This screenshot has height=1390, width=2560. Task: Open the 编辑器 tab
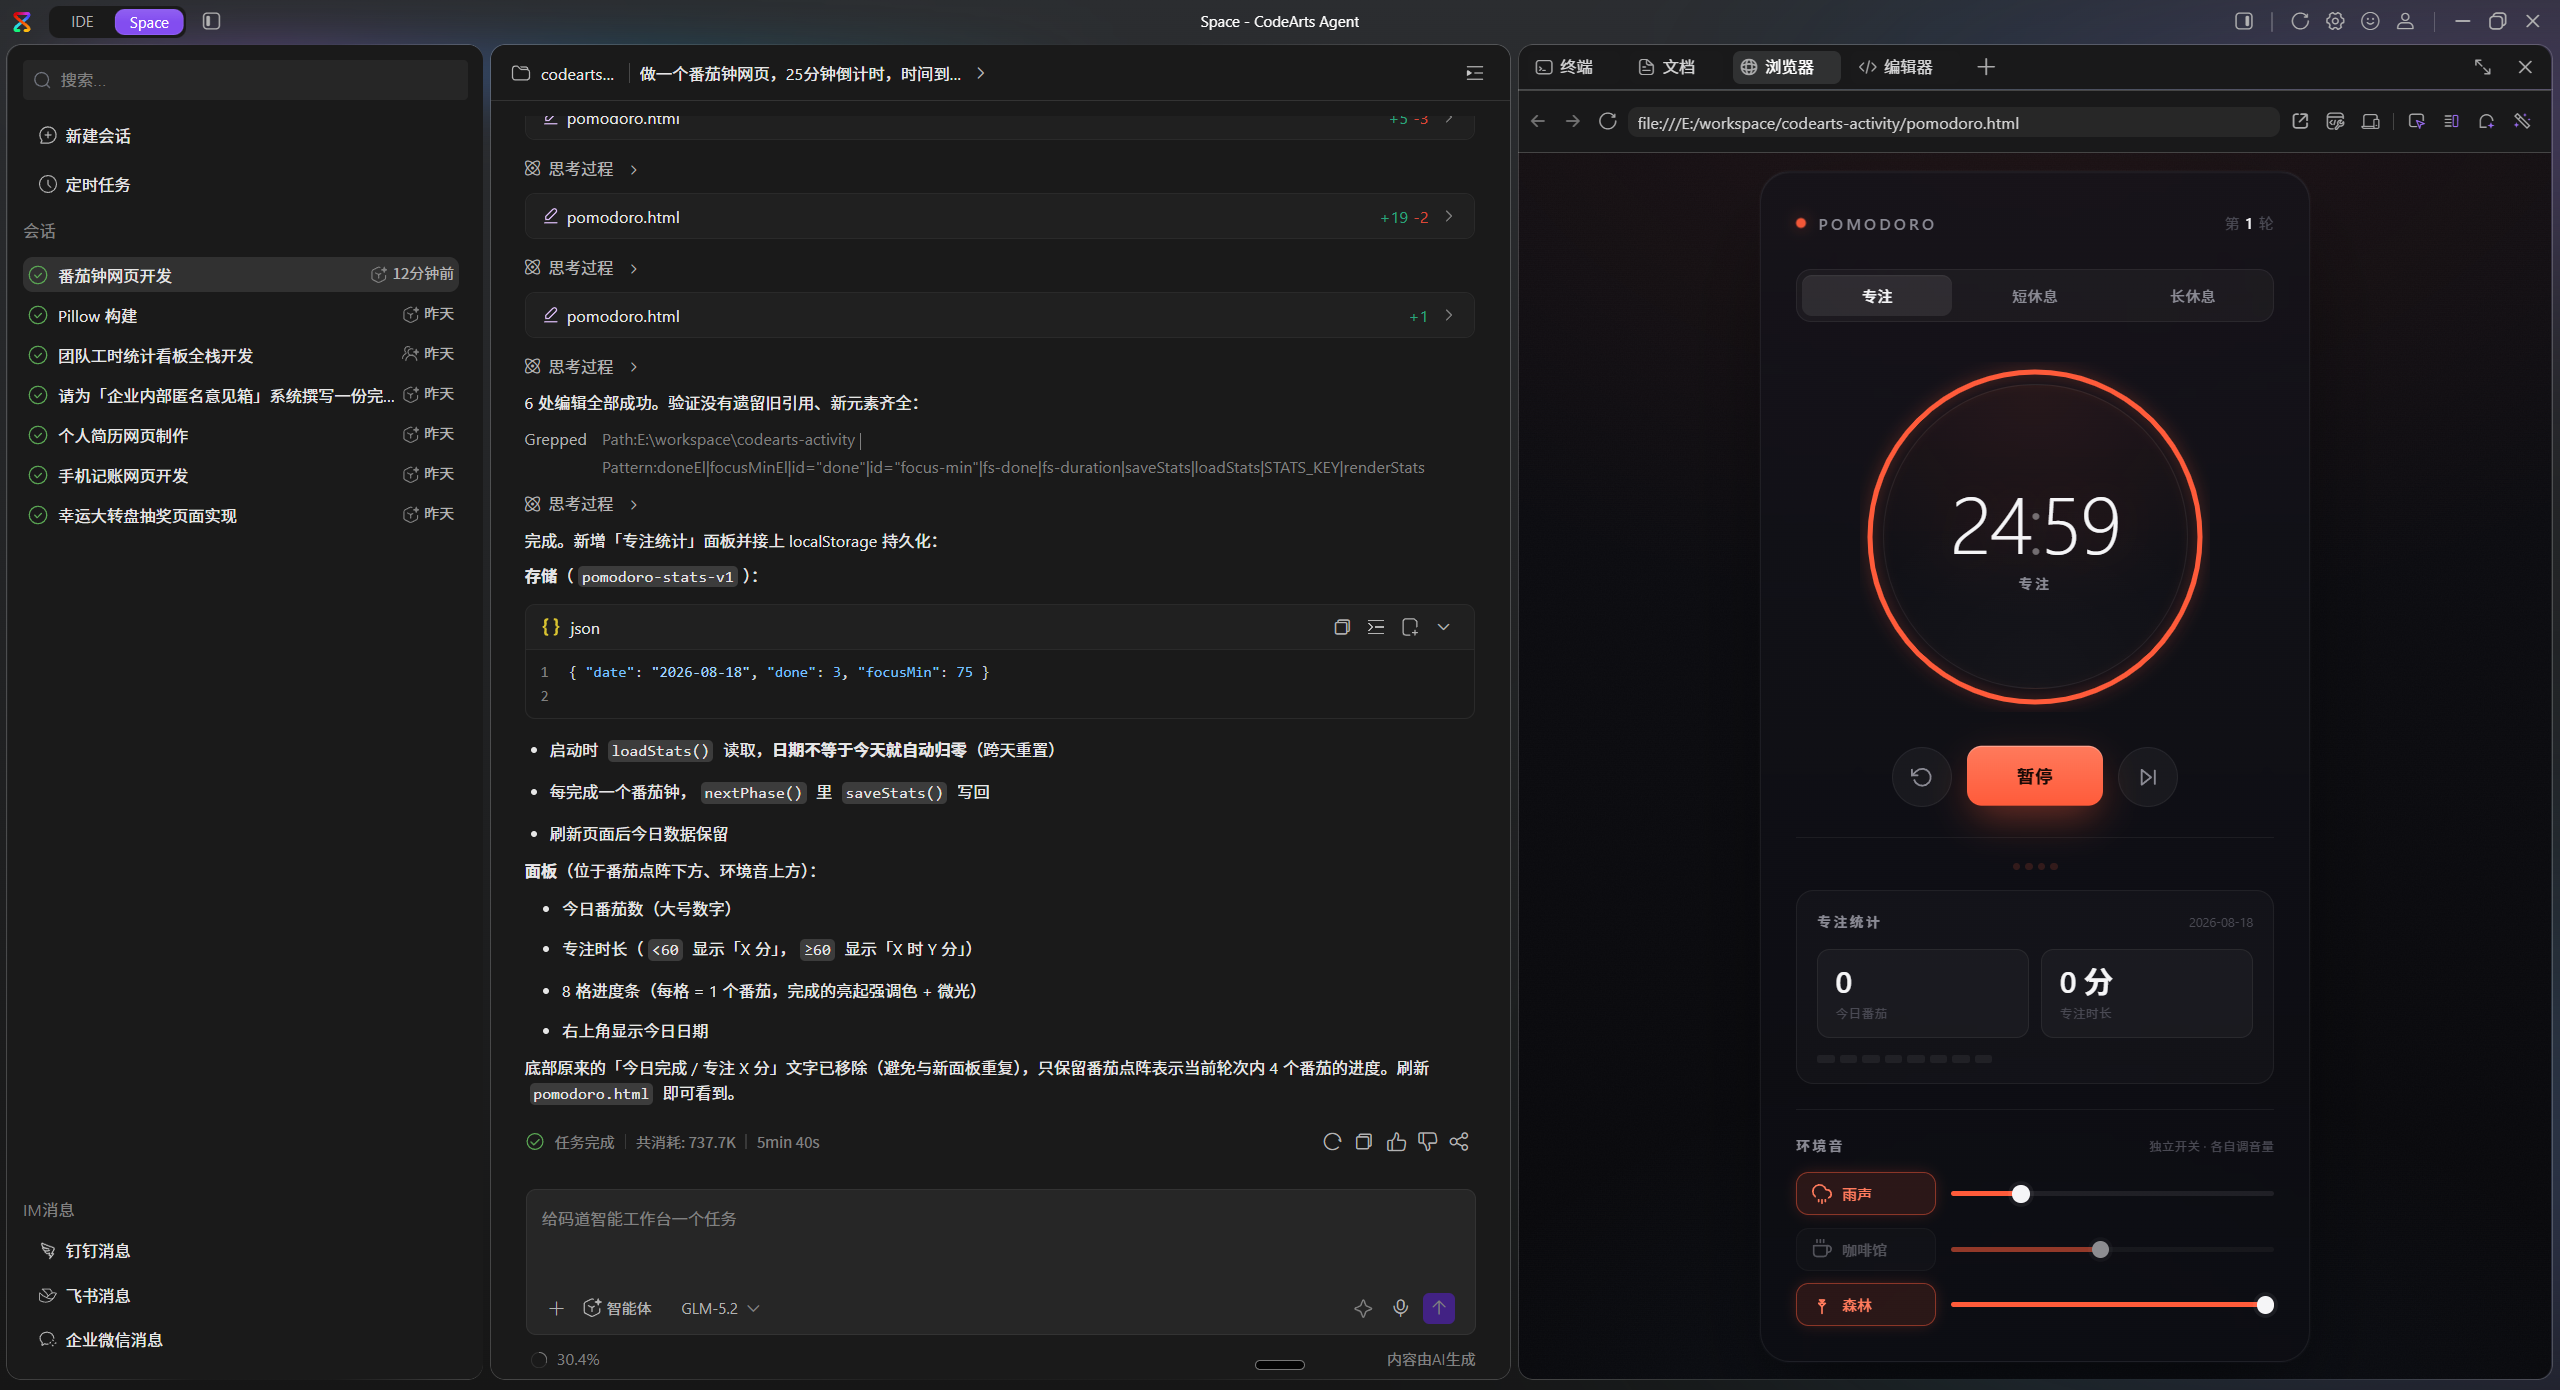1895,67
